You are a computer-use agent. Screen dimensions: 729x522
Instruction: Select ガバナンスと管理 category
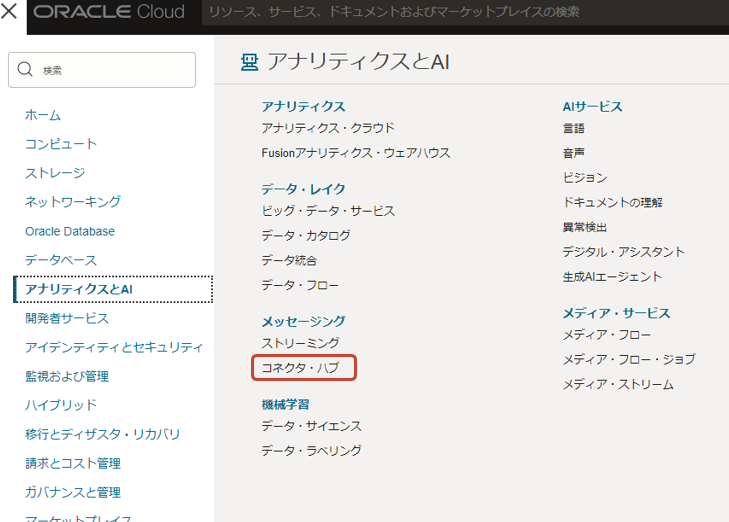click(73, 492)
